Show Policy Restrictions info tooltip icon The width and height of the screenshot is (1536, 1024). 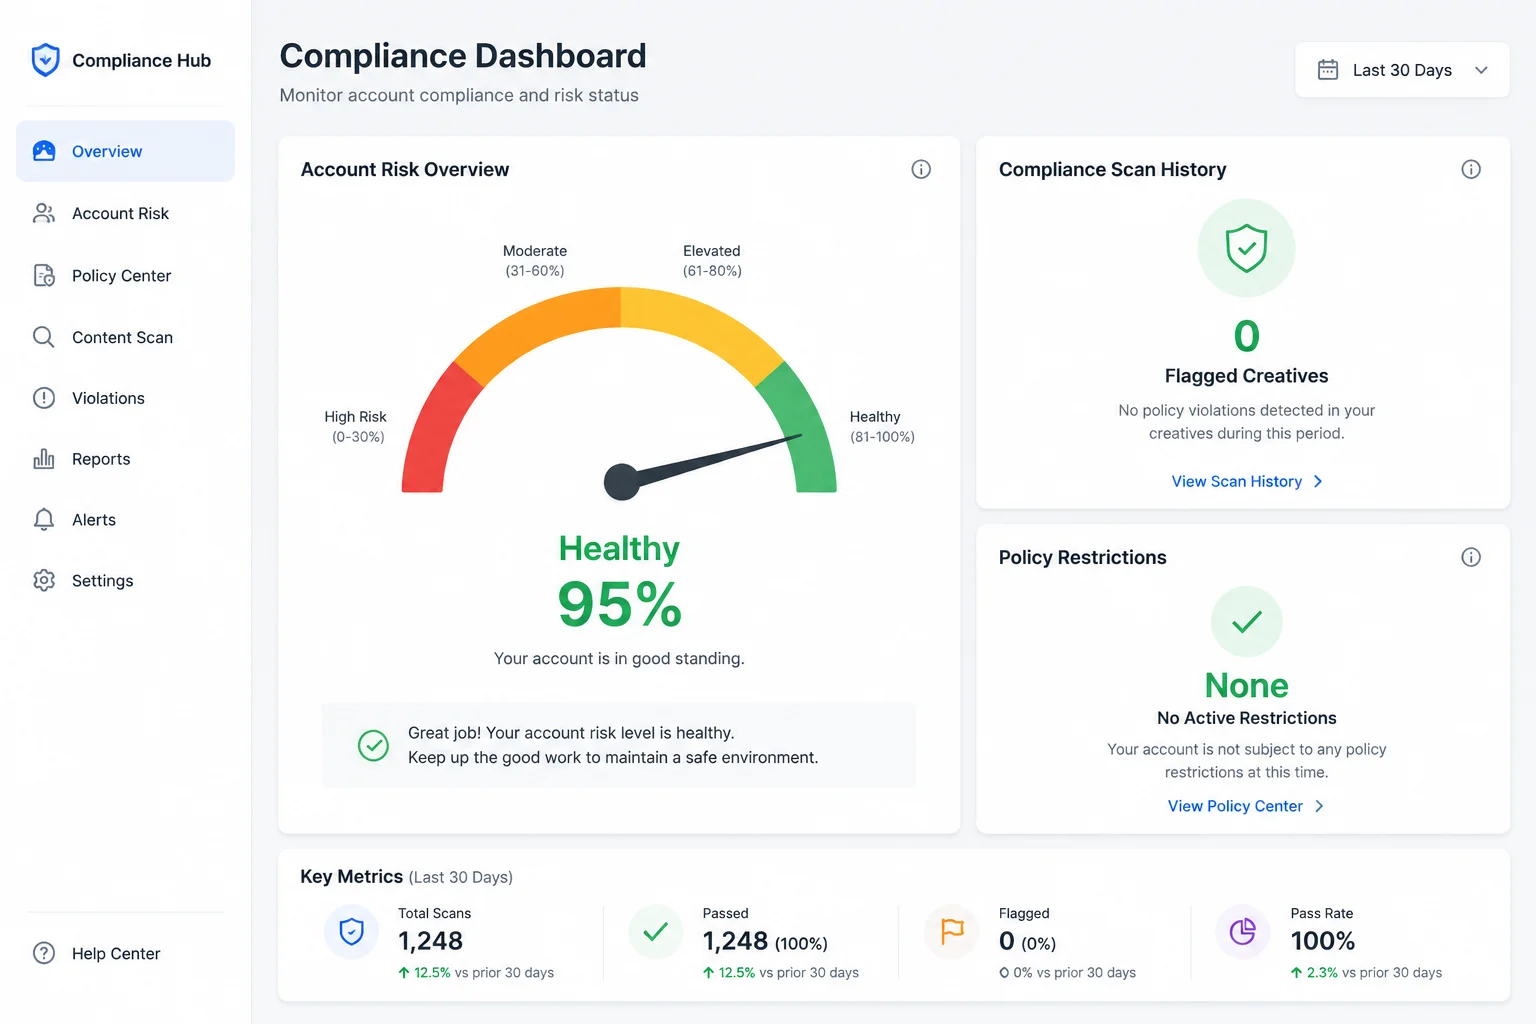[1471, 557]
